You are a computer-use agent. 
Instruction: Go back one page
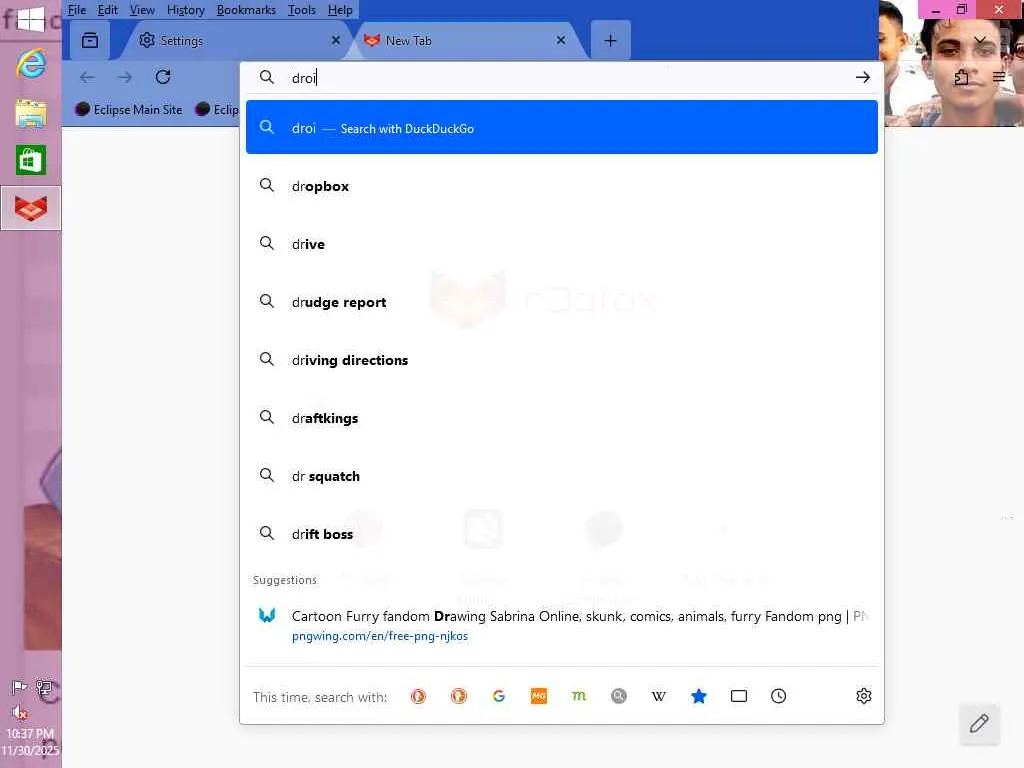coord(87,77)
